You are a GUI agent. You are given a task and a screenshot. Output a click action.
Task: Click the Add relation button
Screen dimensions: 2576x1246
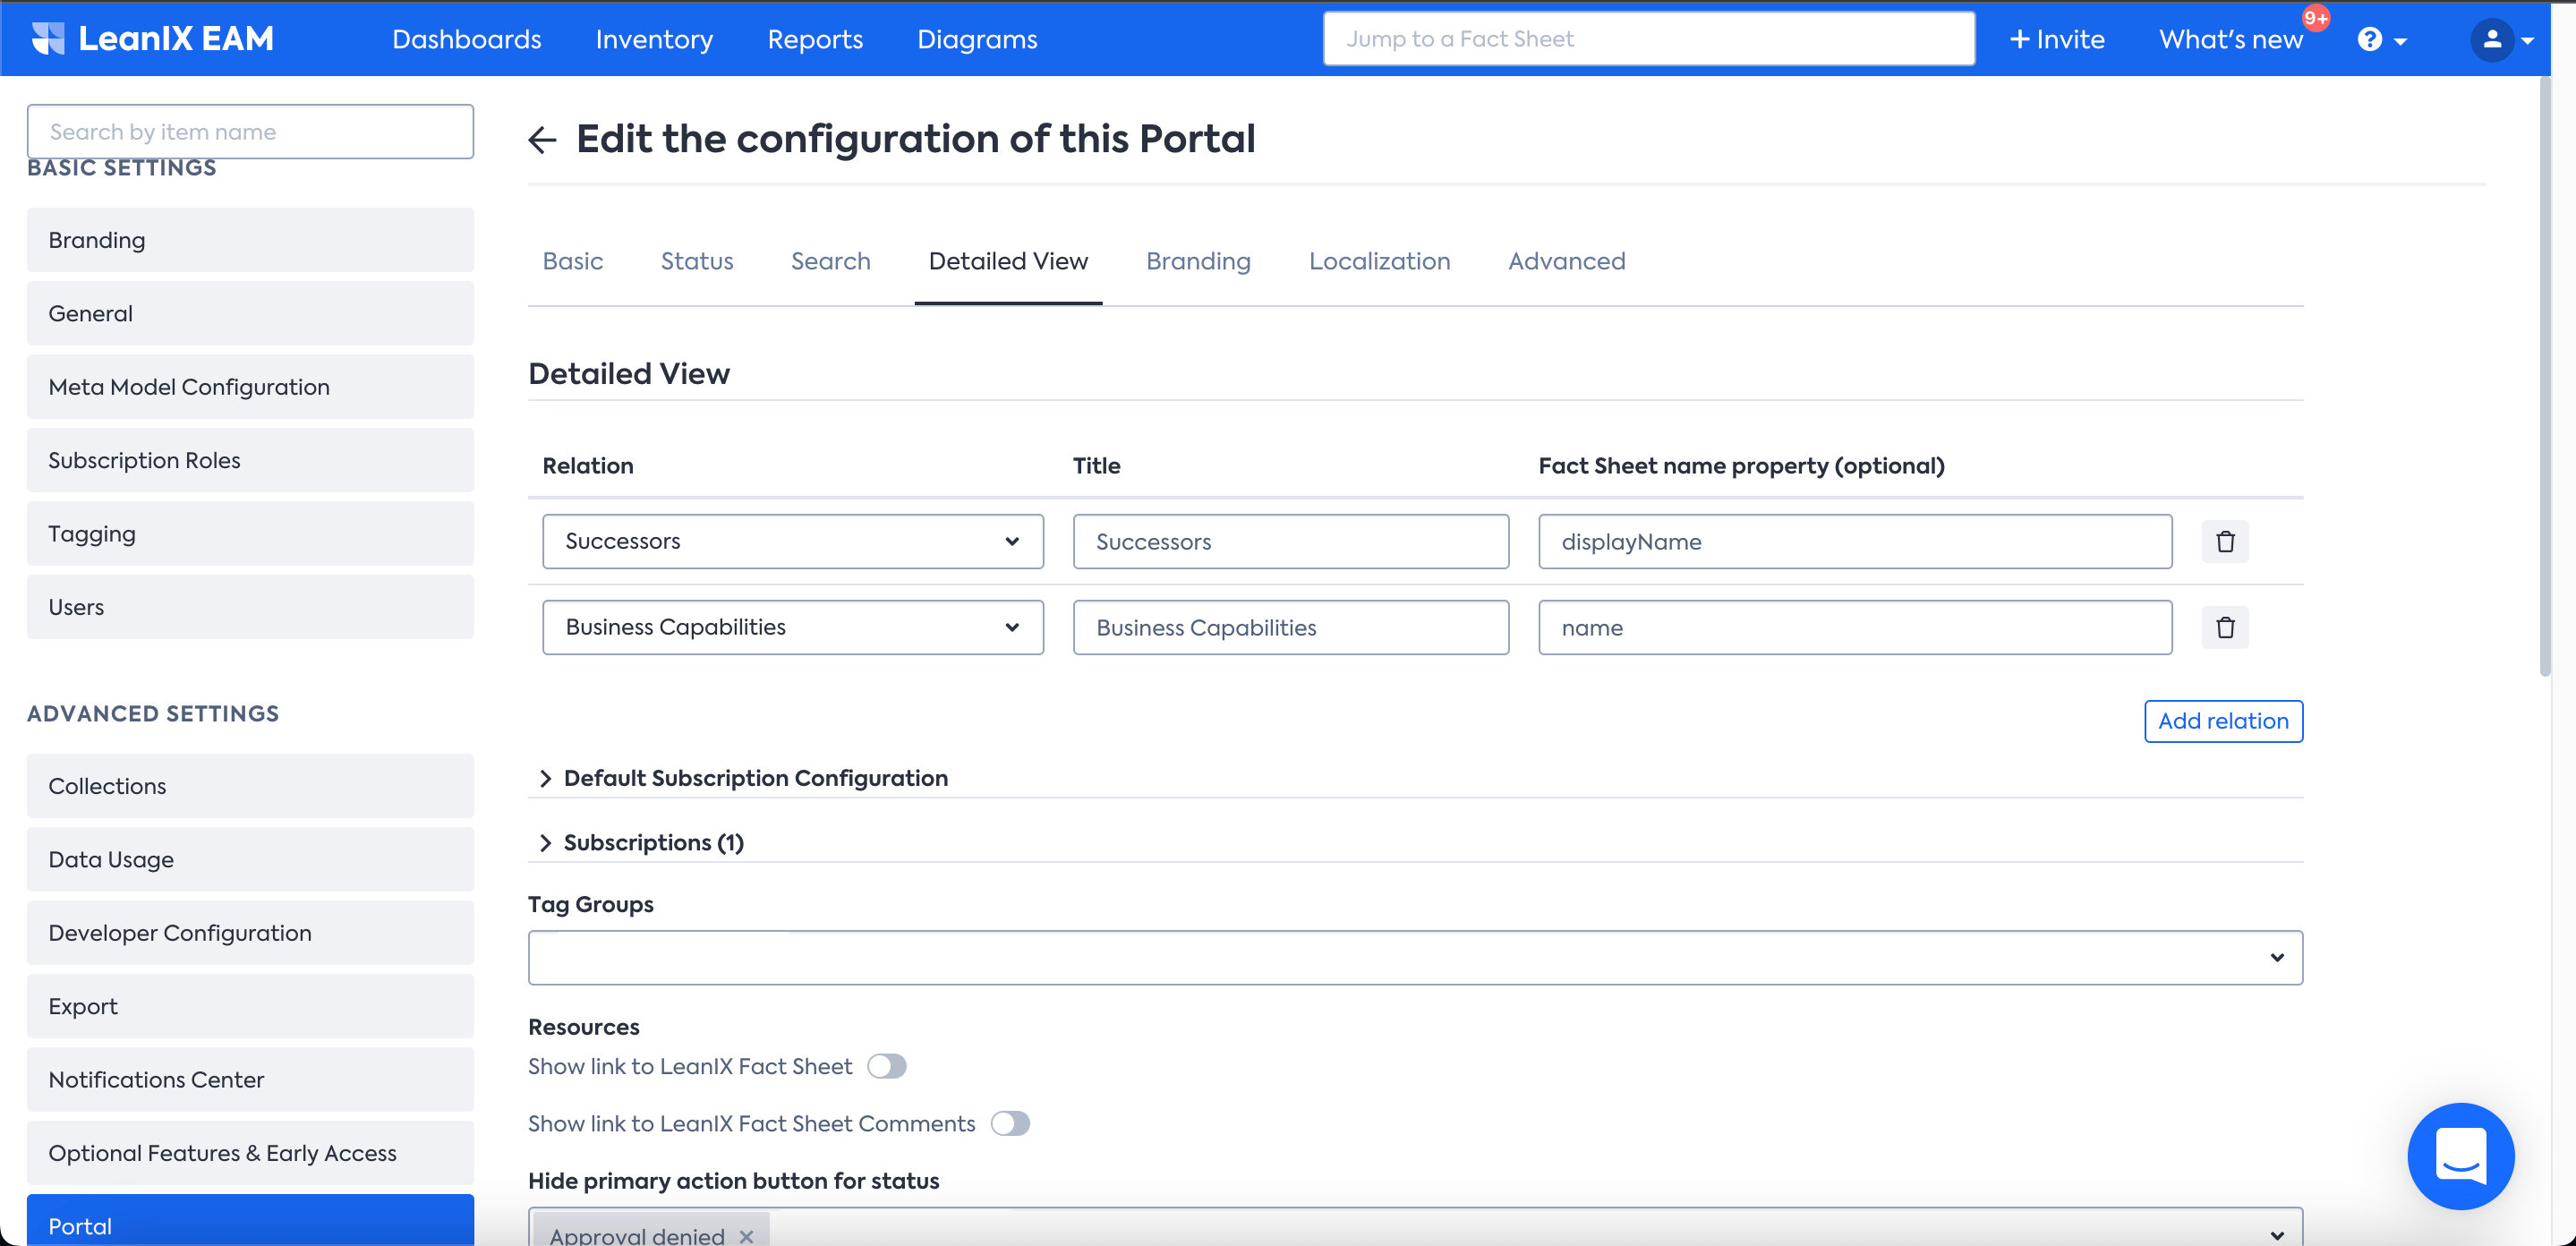tap(2223, 721)
